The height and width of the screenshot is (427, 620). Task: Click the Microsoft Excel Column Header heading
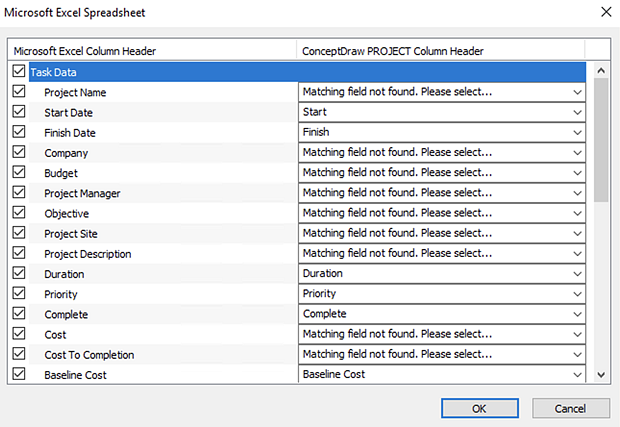[85, 51]
